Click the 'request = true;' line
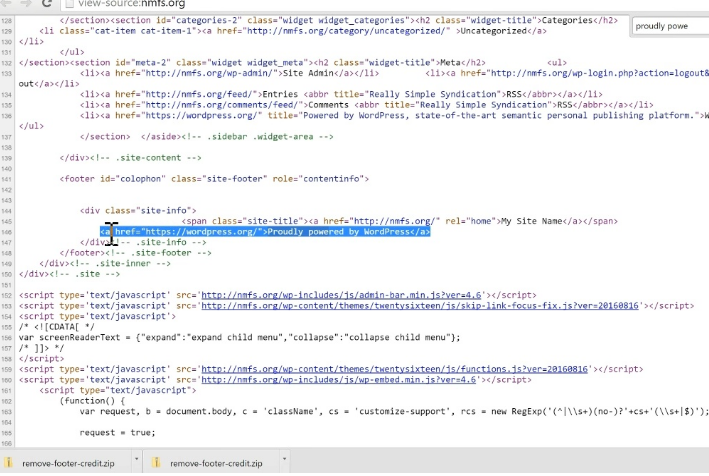 [x=118, y=433]
